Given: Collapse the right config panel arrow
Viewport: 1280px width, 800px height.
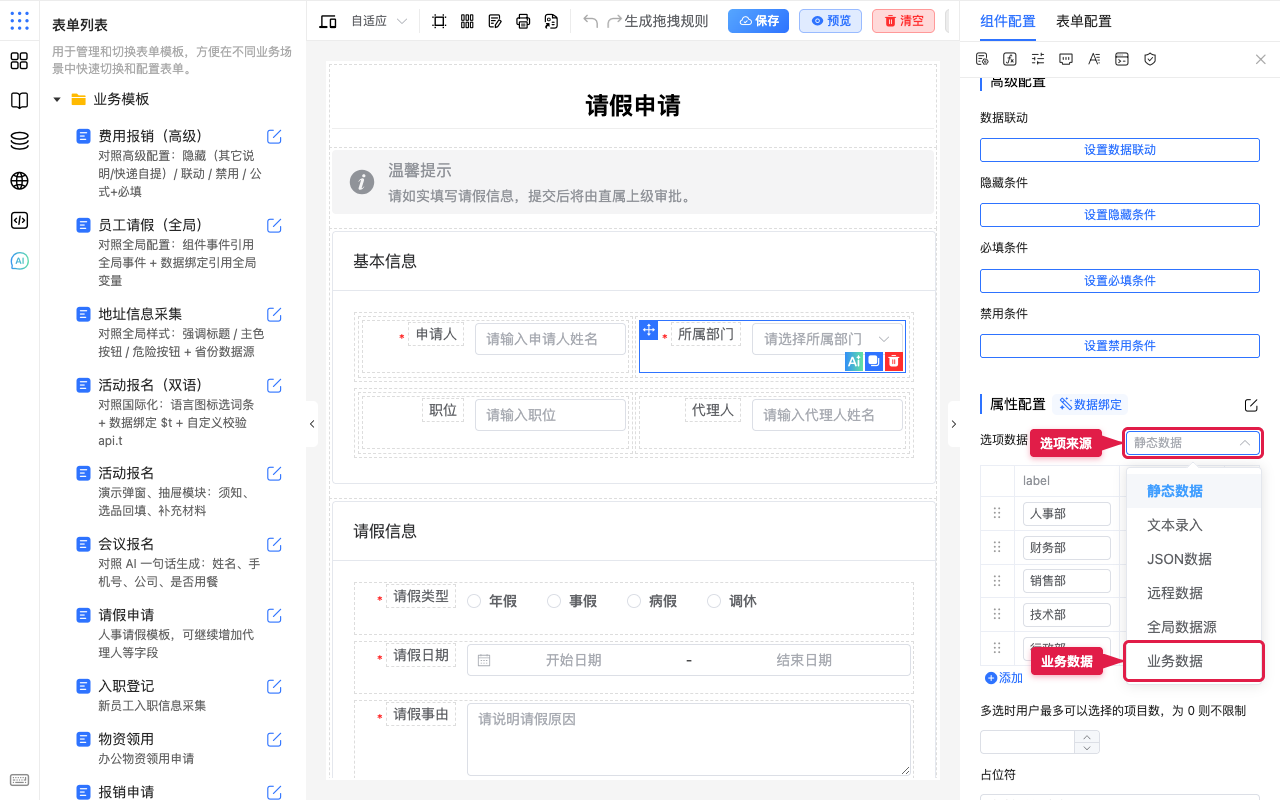Looking at the screenshot, I should point(953,424).
